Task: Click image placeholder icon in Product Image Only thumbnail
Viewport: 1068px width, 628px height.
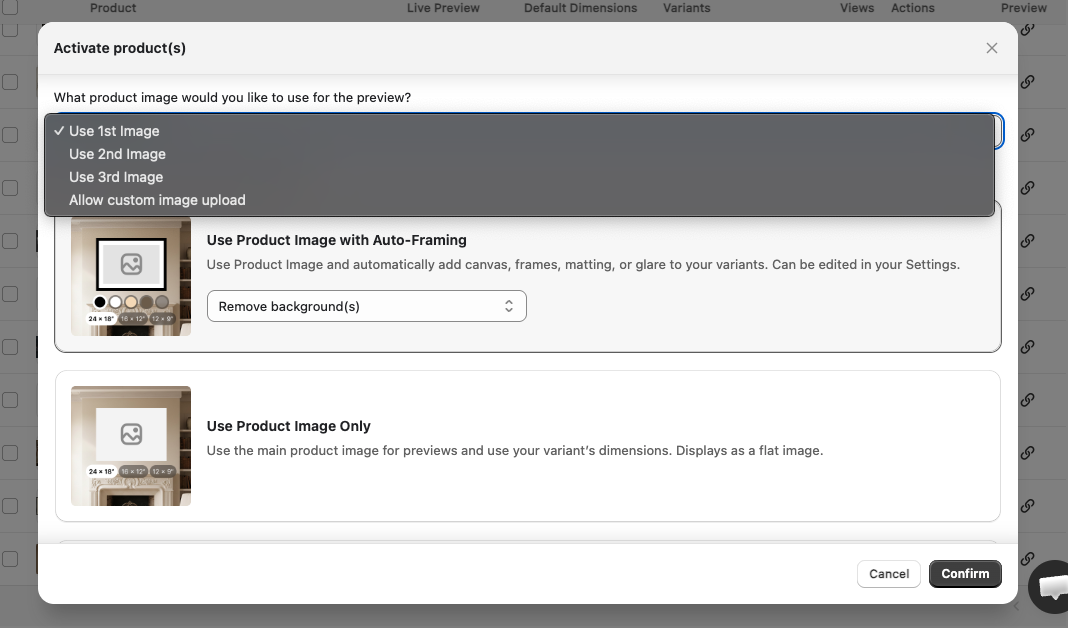Action: coord(131,434)
